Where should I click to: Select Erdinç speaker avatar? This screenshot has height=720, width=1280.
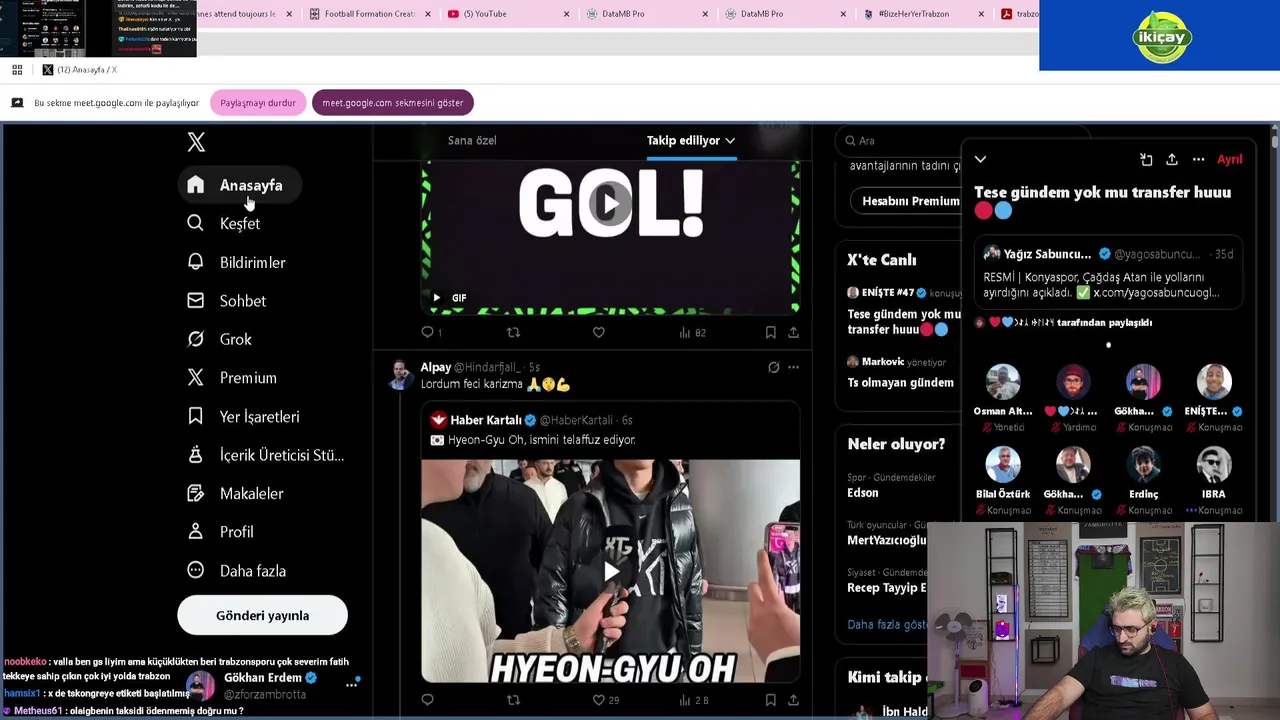[1144, 465]
